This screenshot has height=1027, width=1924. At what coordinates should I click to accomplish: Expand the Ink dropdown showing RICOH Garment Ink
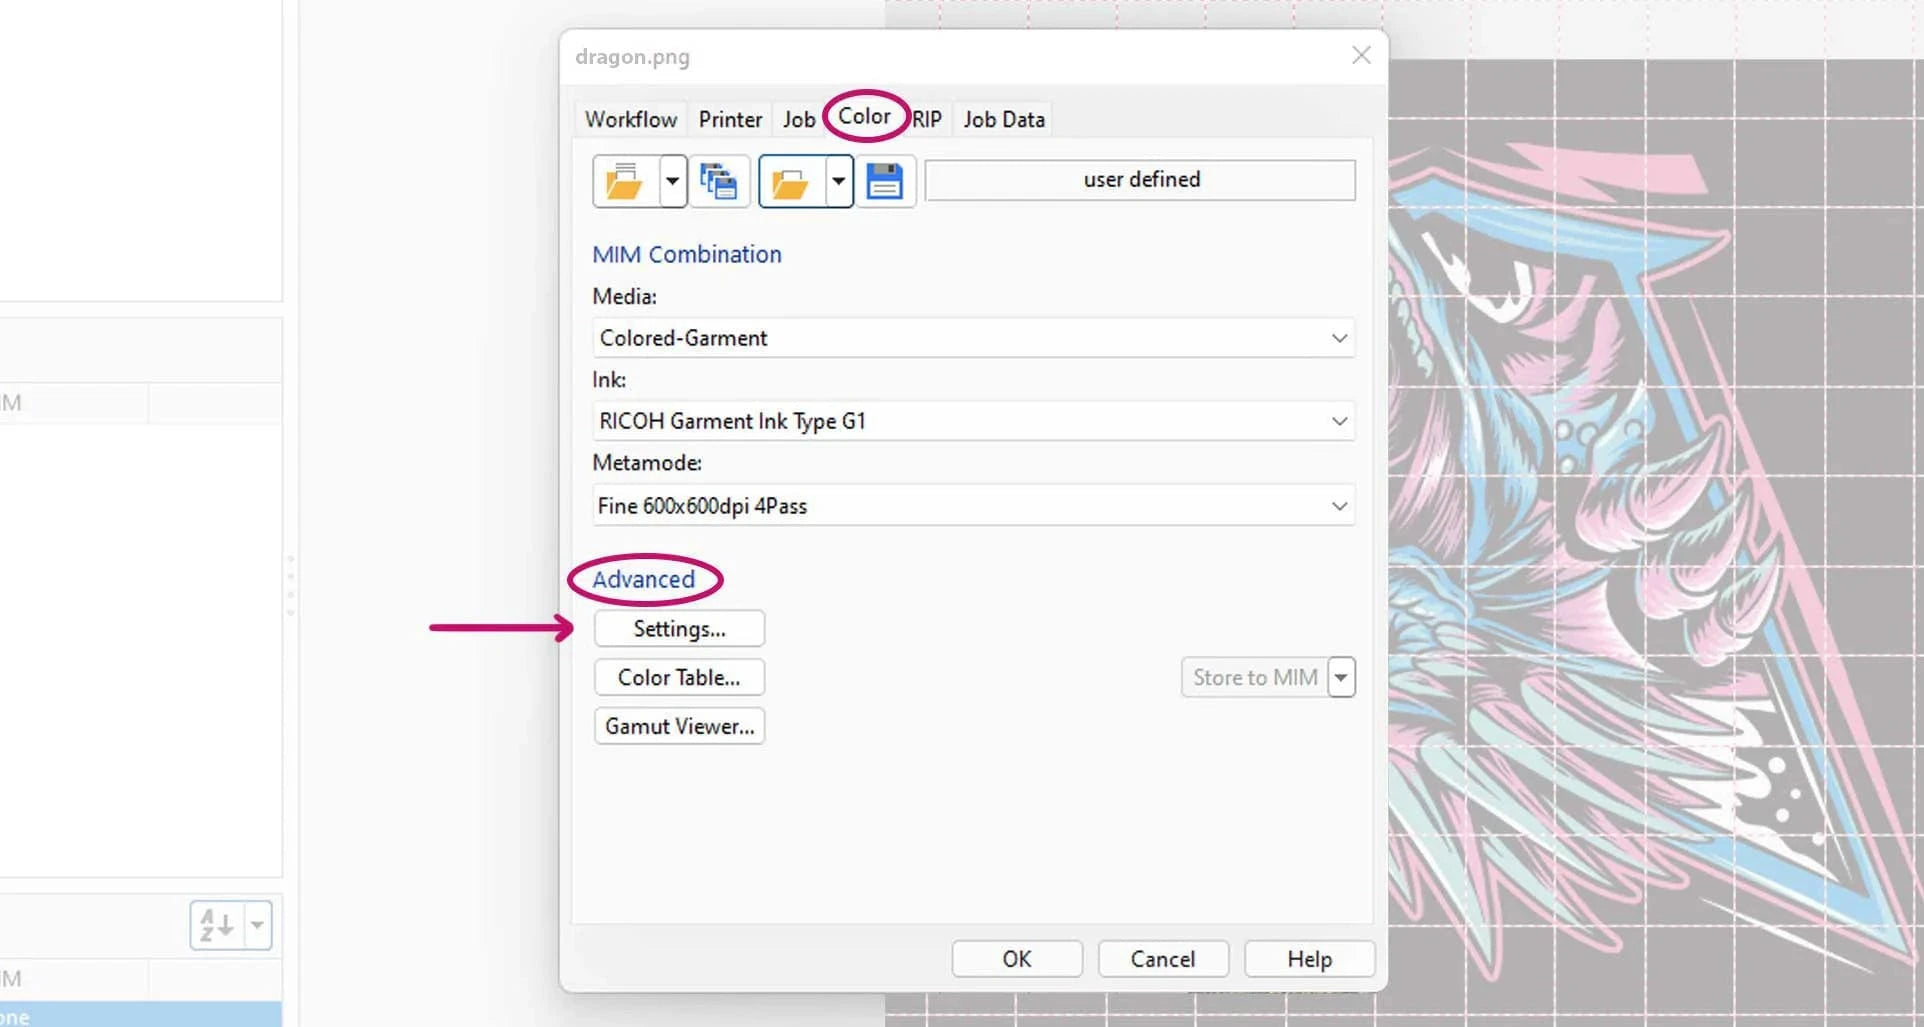pos(1339,421)
